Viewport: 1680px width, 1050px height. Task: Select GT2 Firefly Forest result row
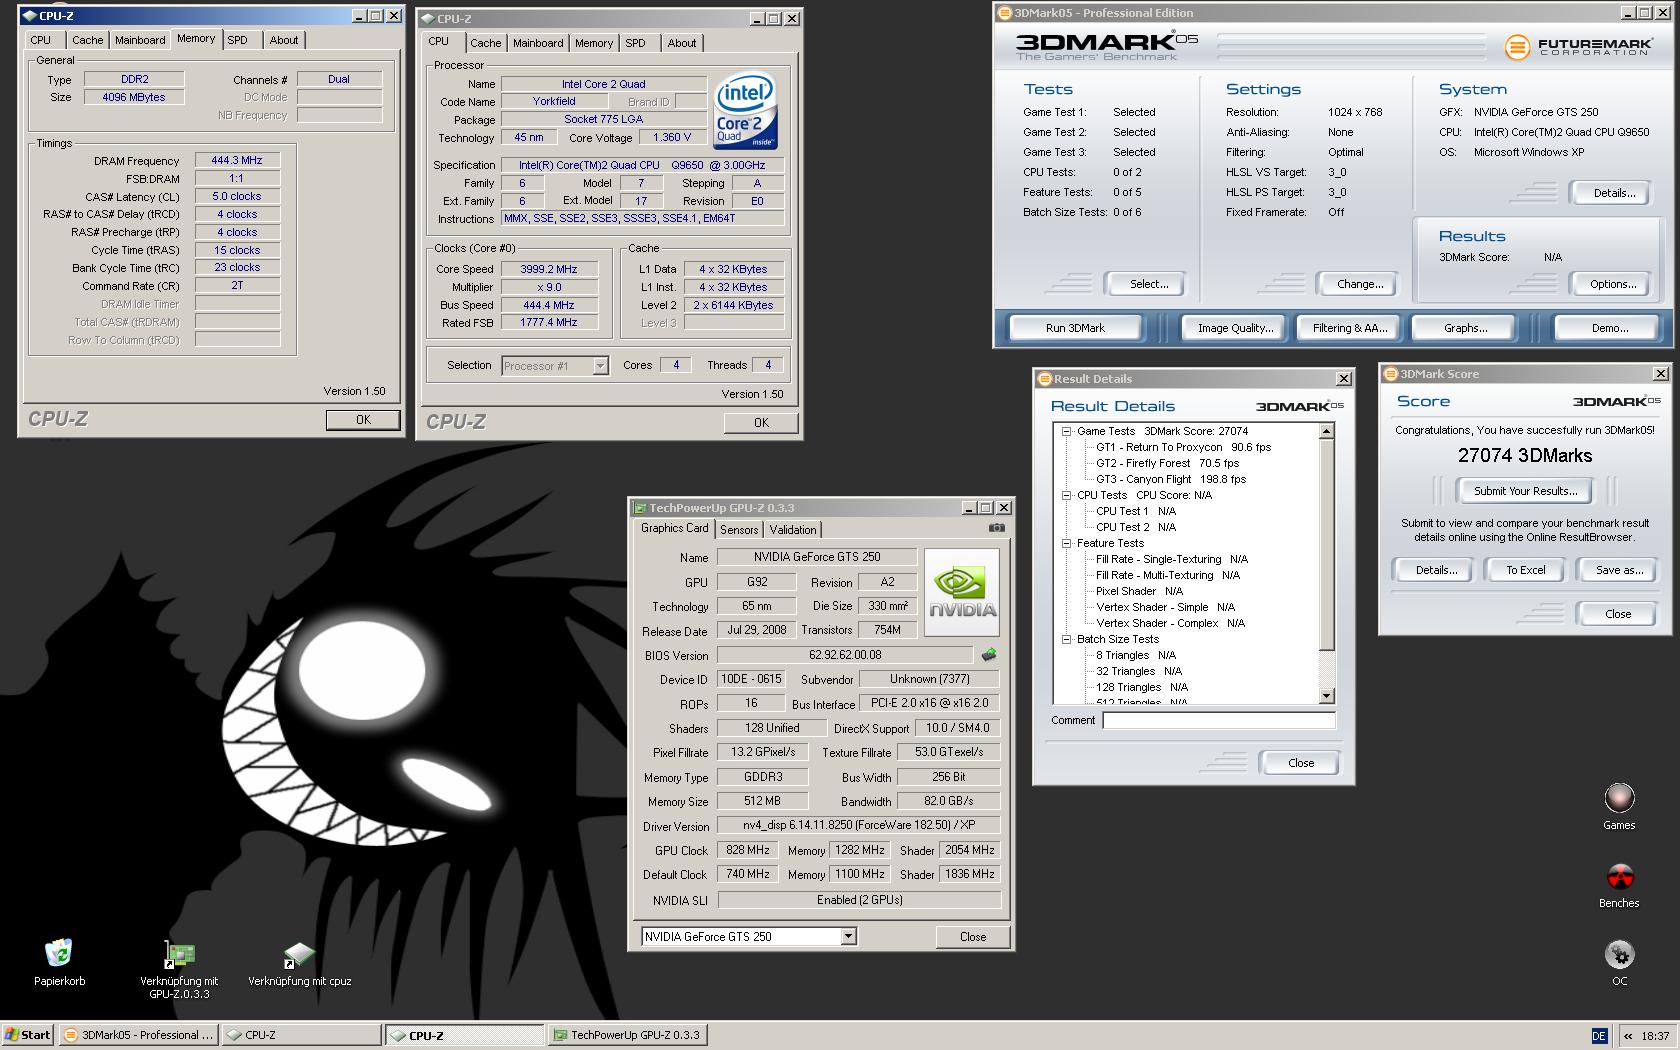[1167, 463]
